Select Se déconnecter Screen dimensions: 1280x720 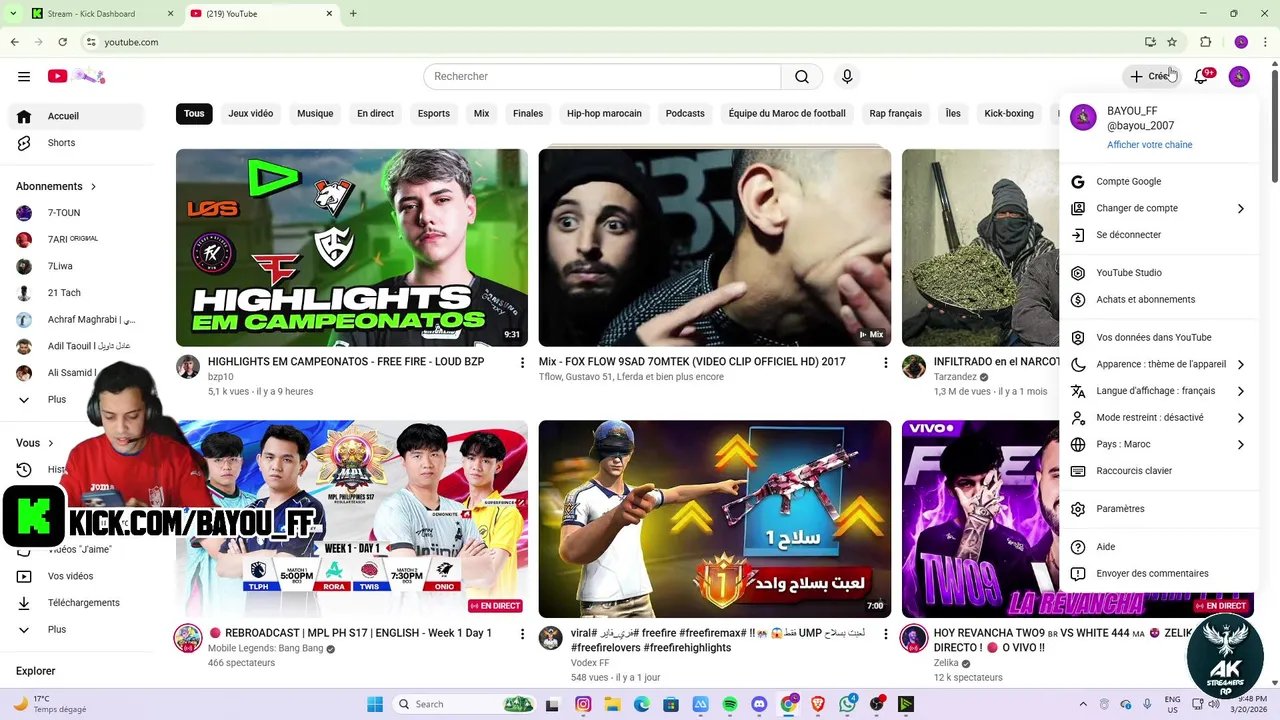click(1160, 235)
